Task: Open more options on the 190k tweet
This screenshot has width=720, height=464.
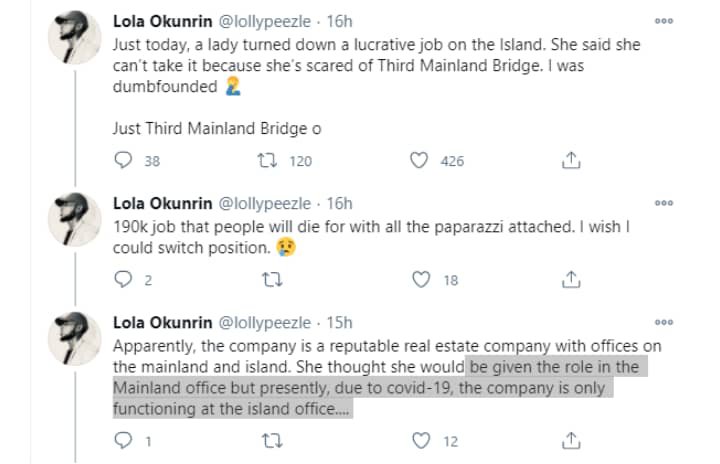Action: tap(663, 202)
